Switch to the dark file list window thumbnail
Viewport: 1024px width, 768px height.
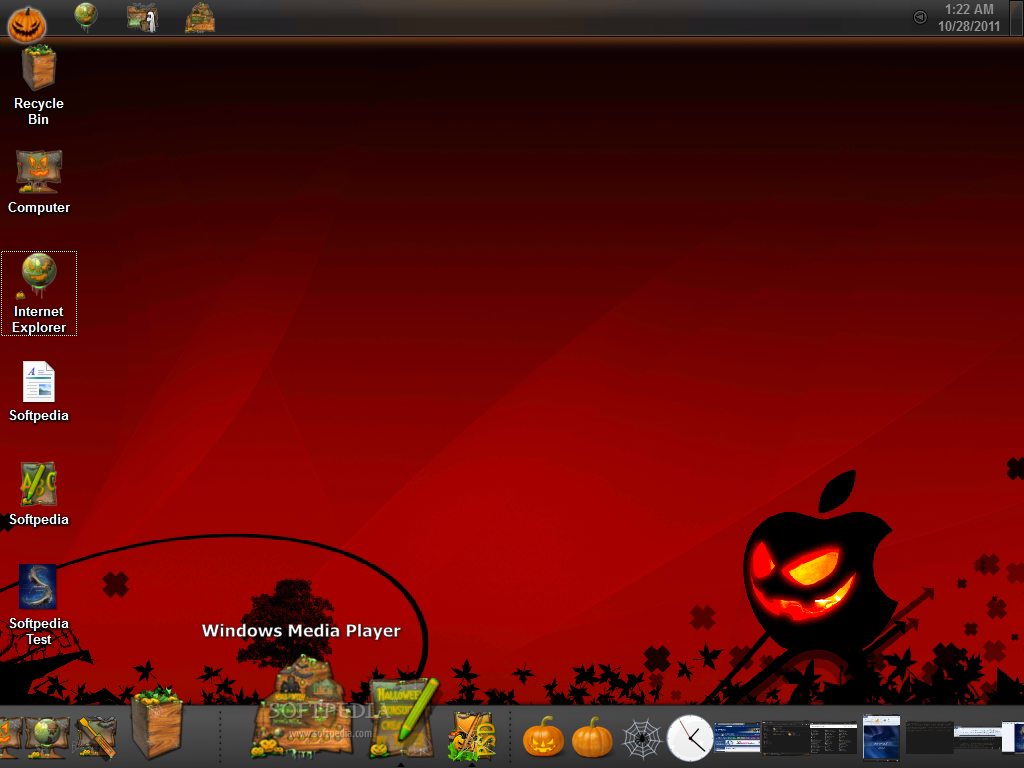(x=833, y=738)
